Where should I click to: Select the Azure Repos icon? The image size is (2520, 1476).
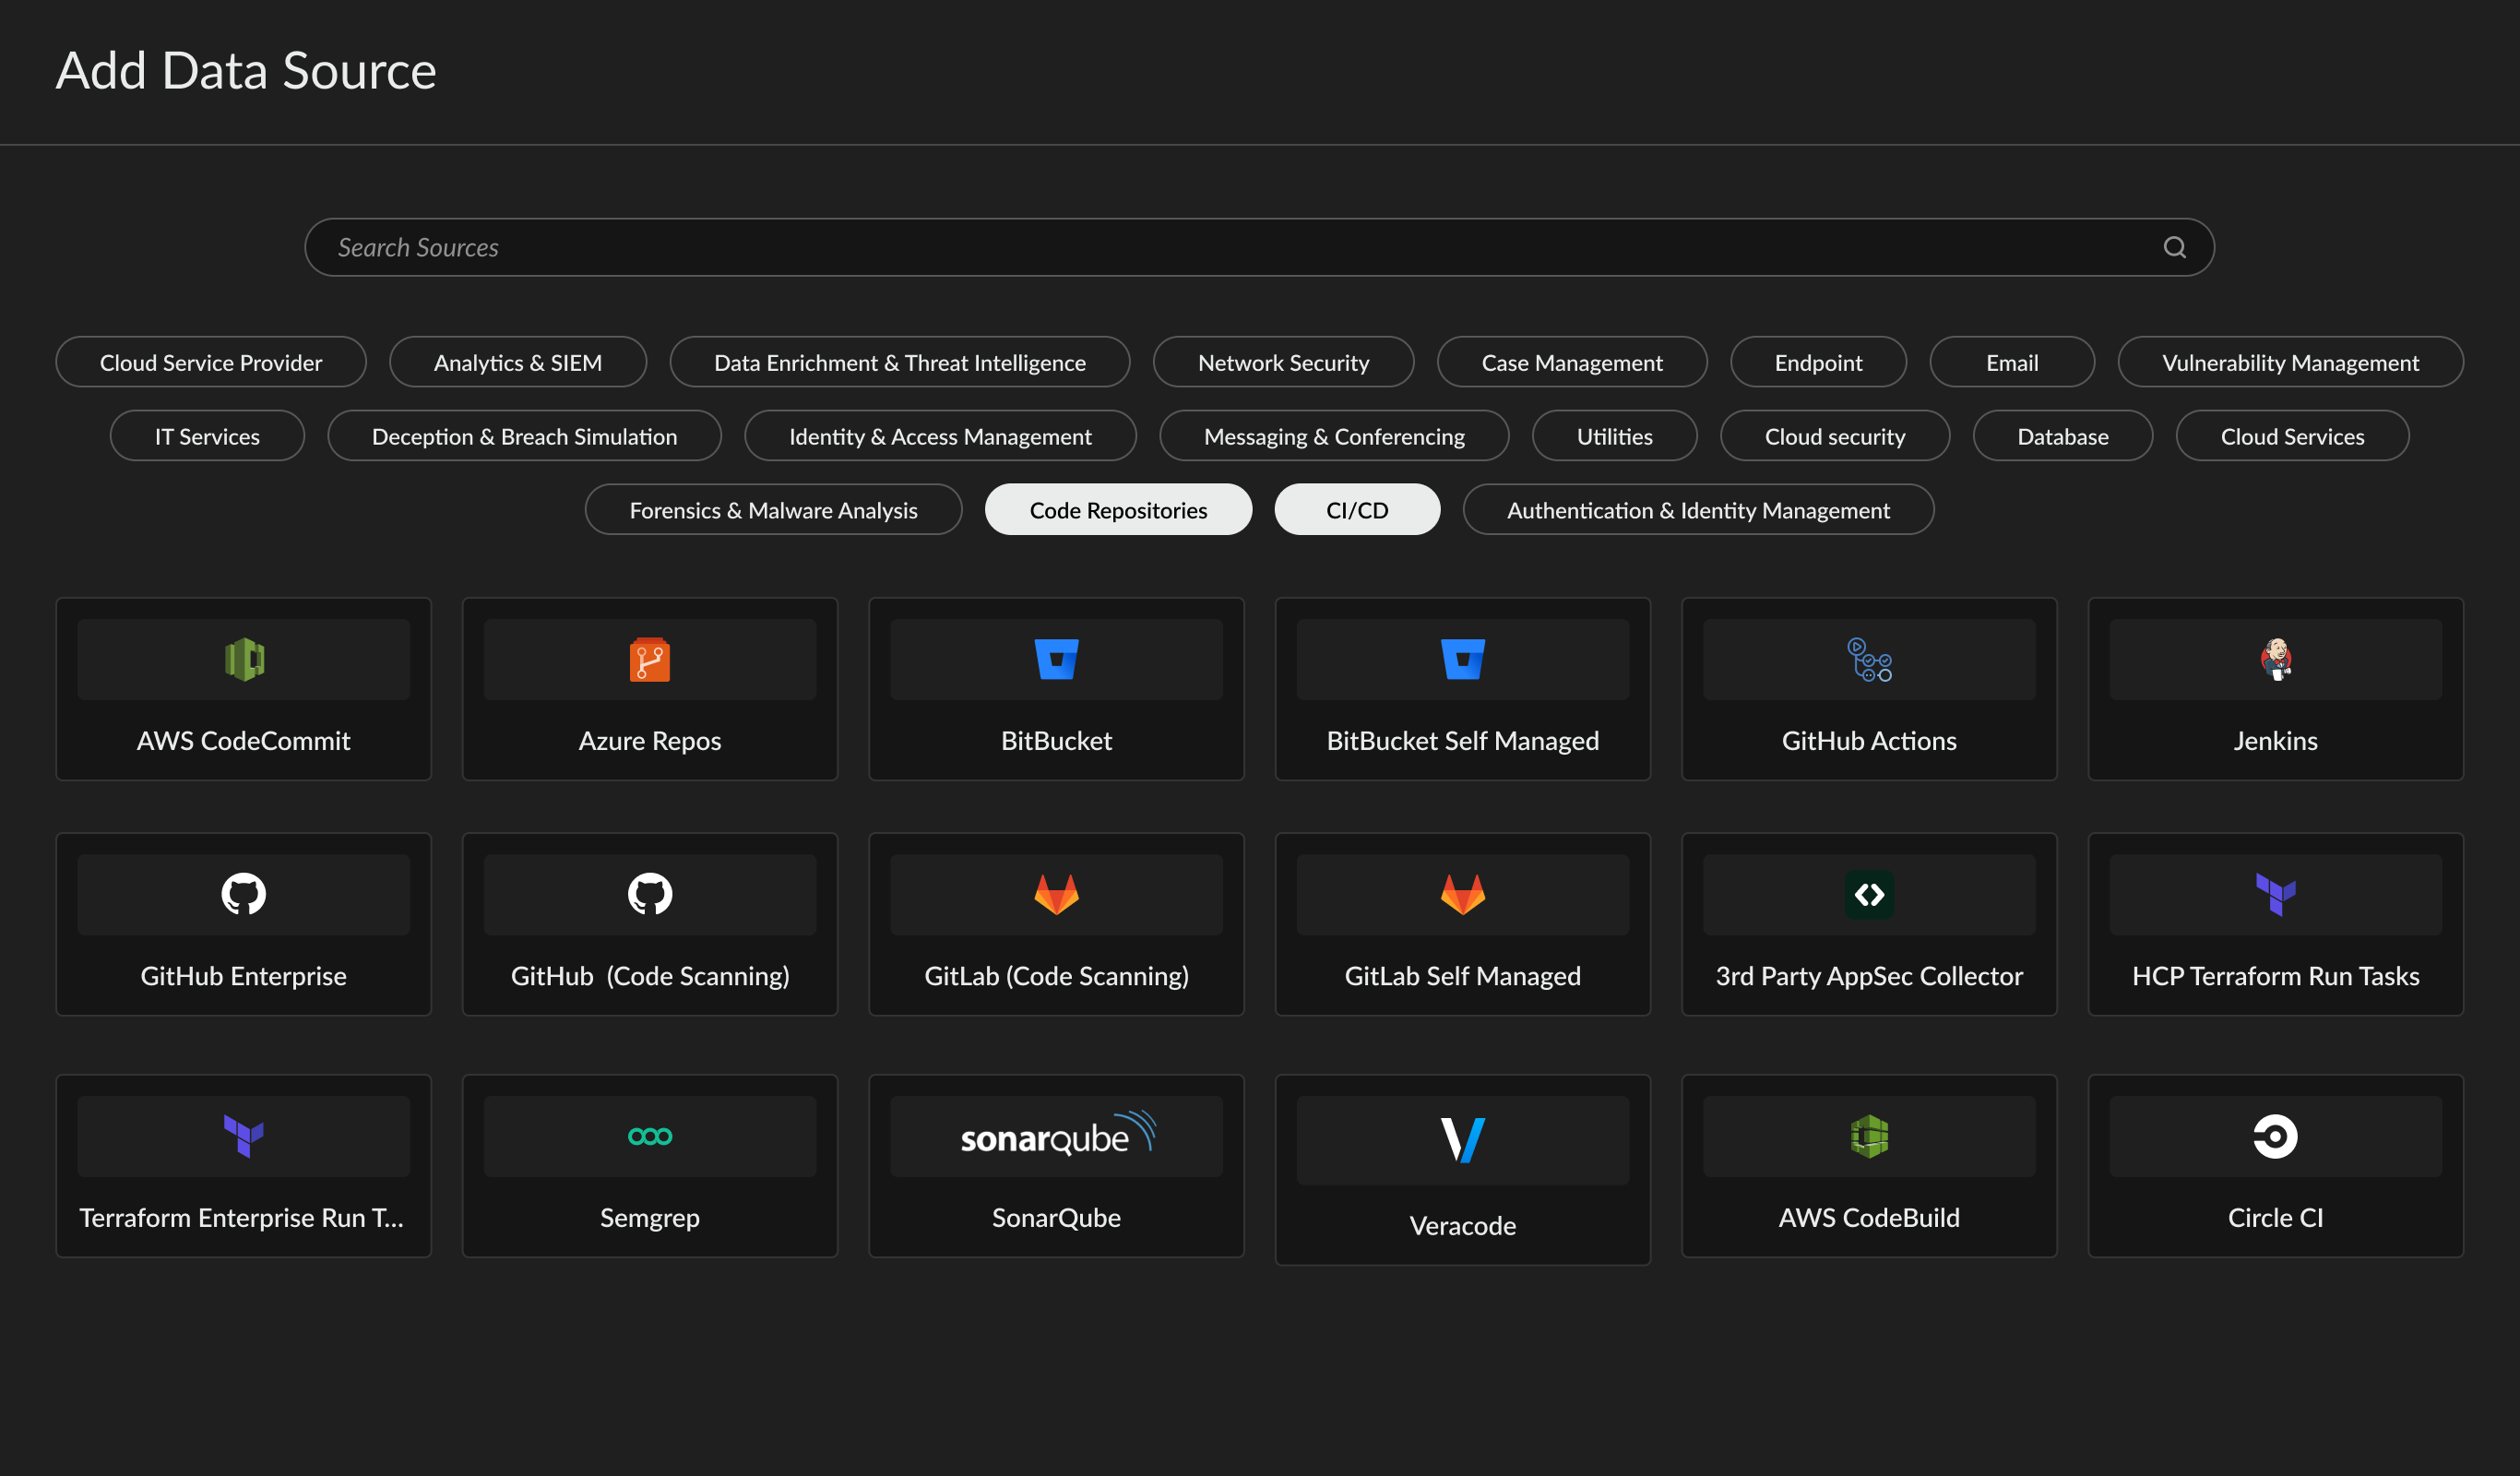coord(649,659)
